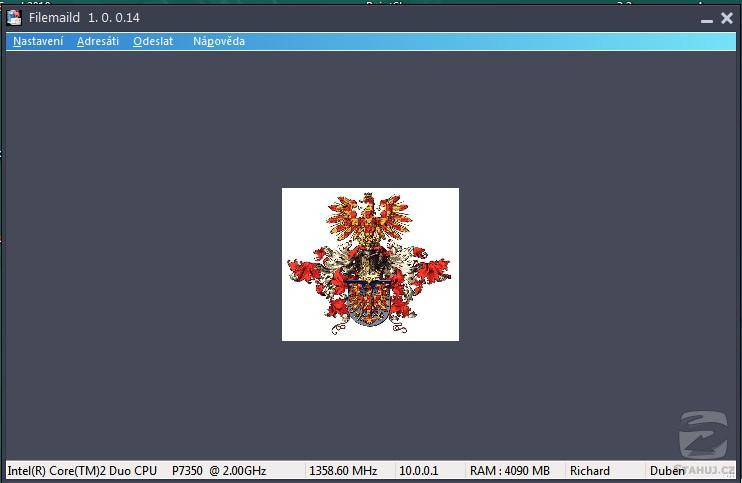Click the 10.0.0.1 IP address entry
This screenshot has width=742, height=483.
click(x=419, y=471)
